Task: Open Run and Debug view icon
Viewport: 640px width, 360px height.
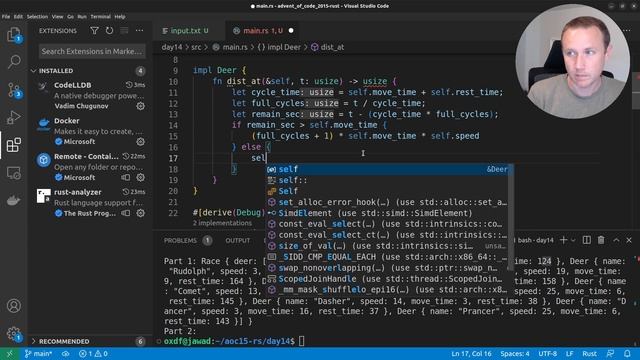Action: [x=13, y=117]
